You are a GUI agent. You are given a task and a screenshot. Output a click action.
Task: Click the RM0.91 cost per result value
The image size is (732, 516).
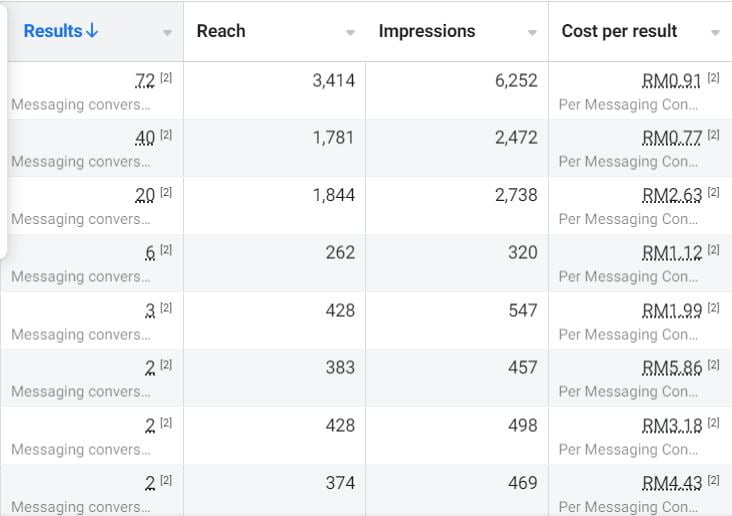(671, 80)
